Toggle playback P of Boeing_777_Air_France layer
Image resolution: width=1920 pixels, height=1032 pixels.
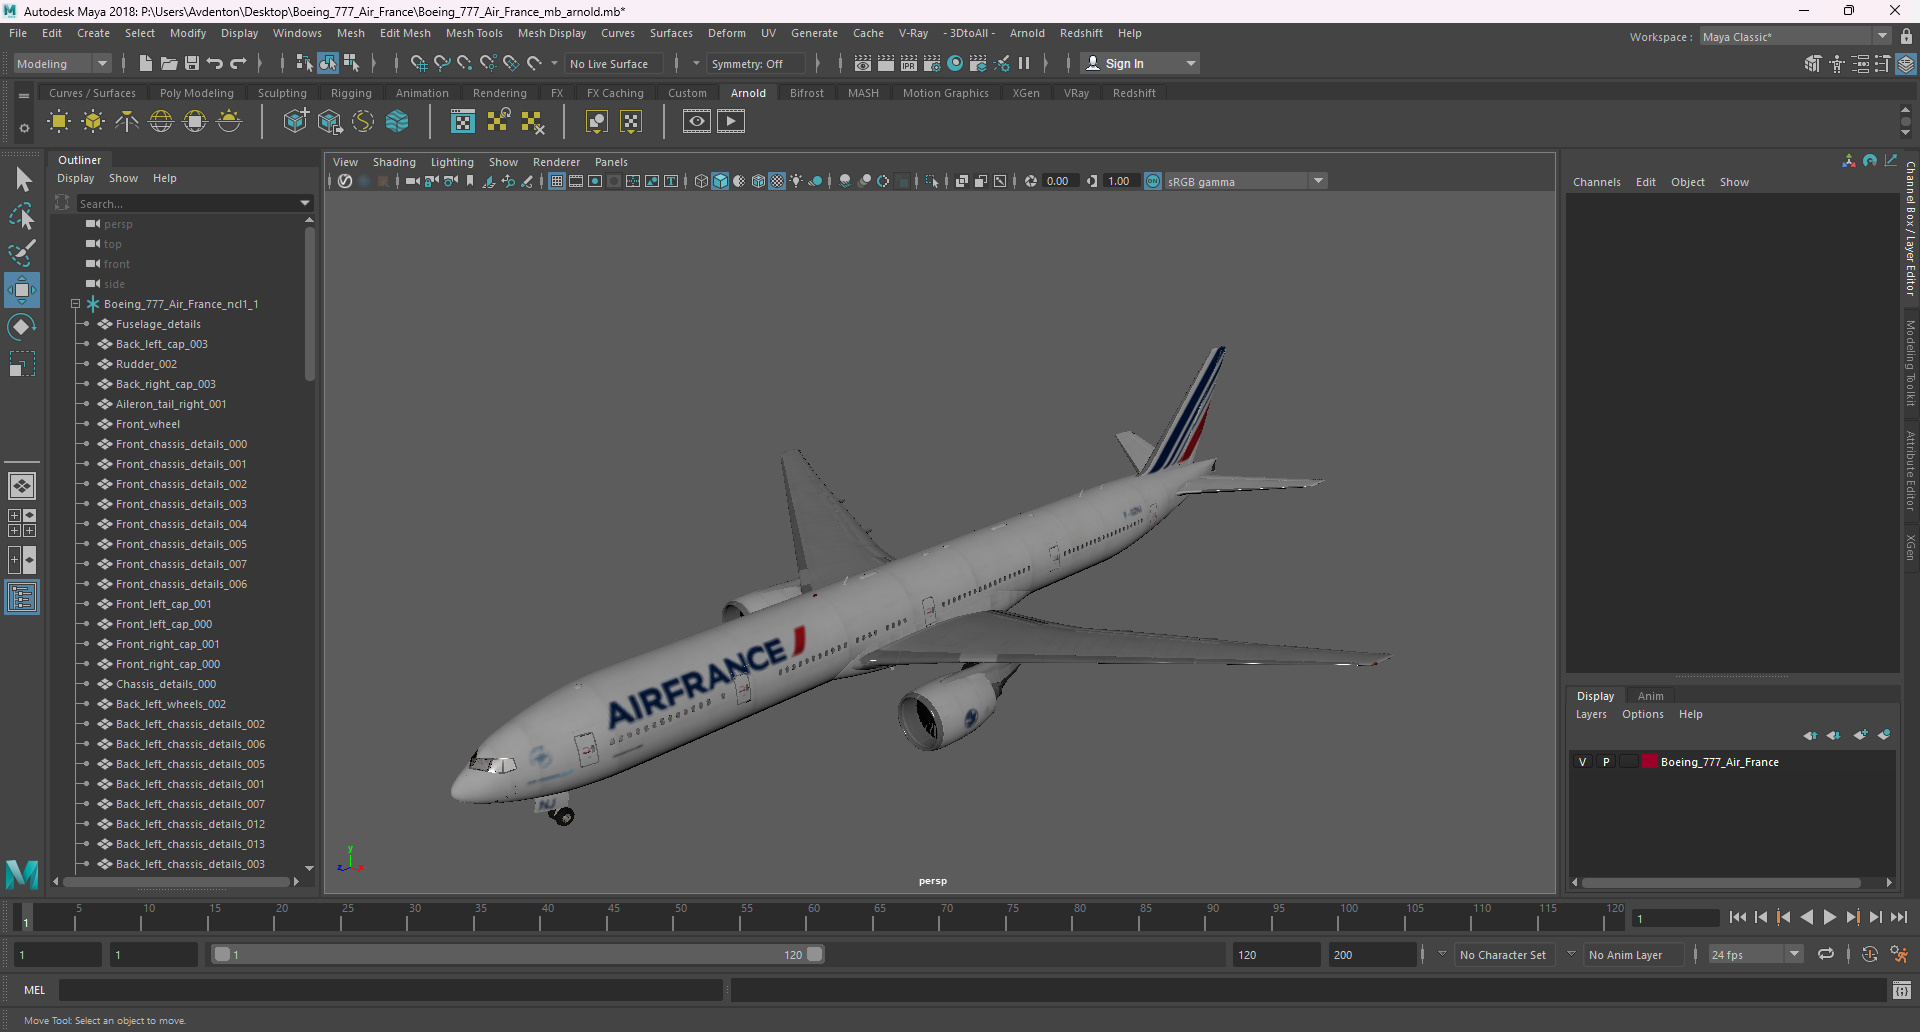tap(1606, 762)
